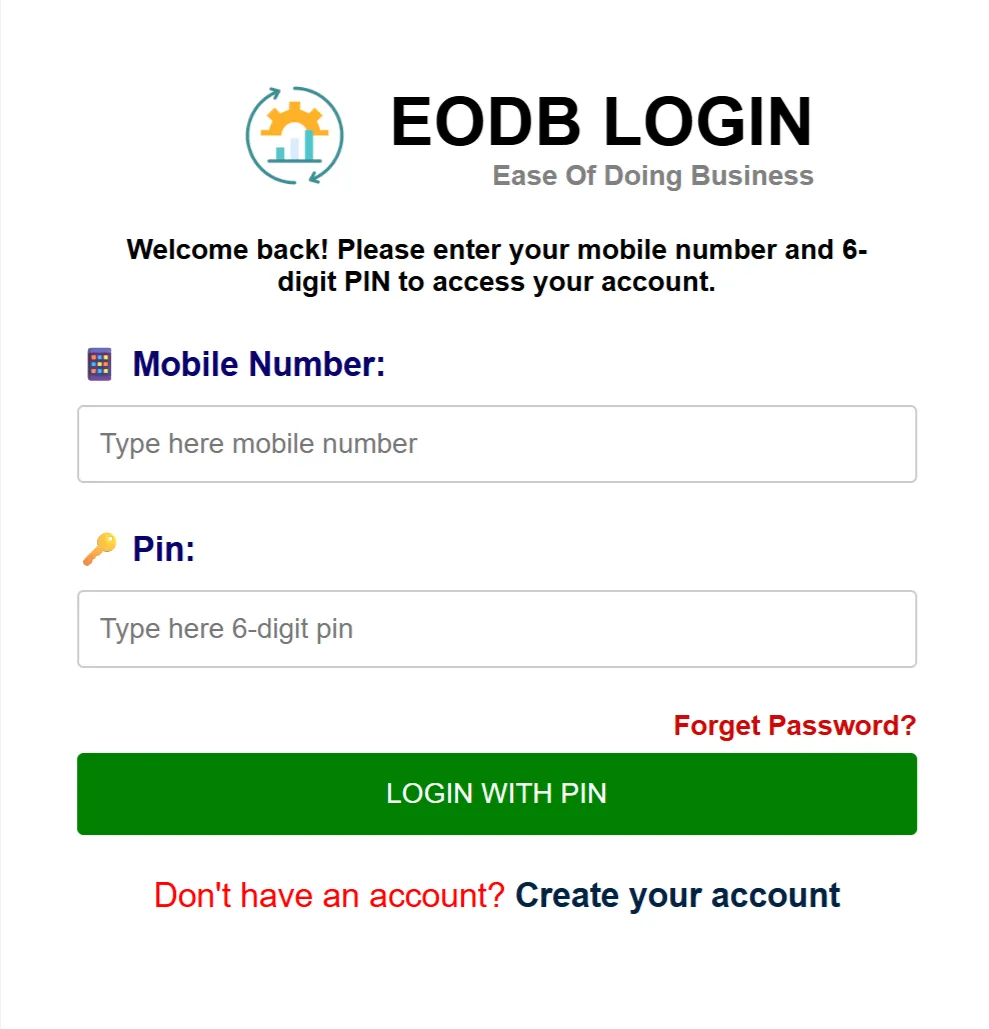Click the EODB LOGIN heading

(x=602, y=121)
